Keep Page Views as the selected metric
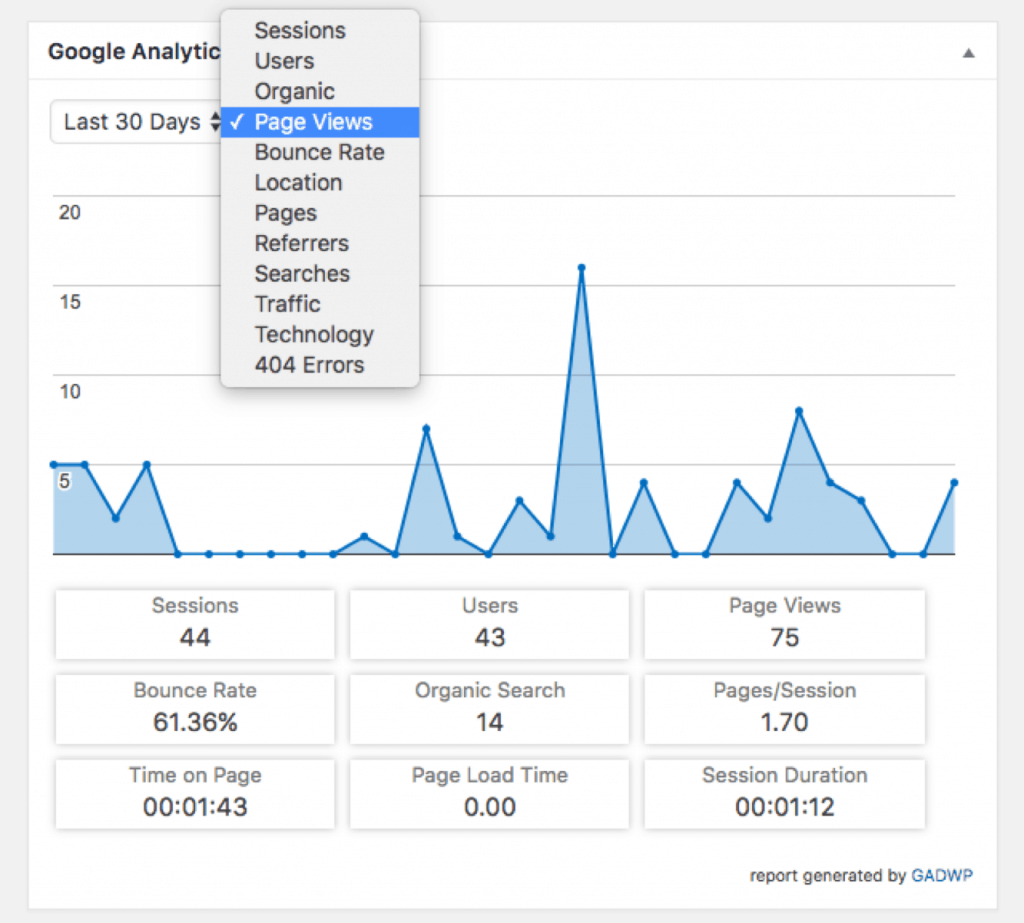Viewport: 1024px width, 923px height. (x=313, y=121)
